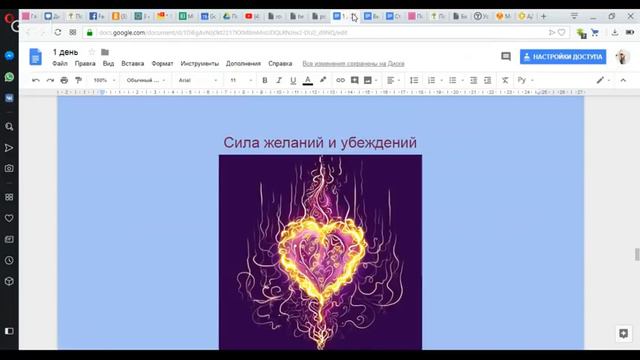Open the input tools language dropdown

pos(526,80)
